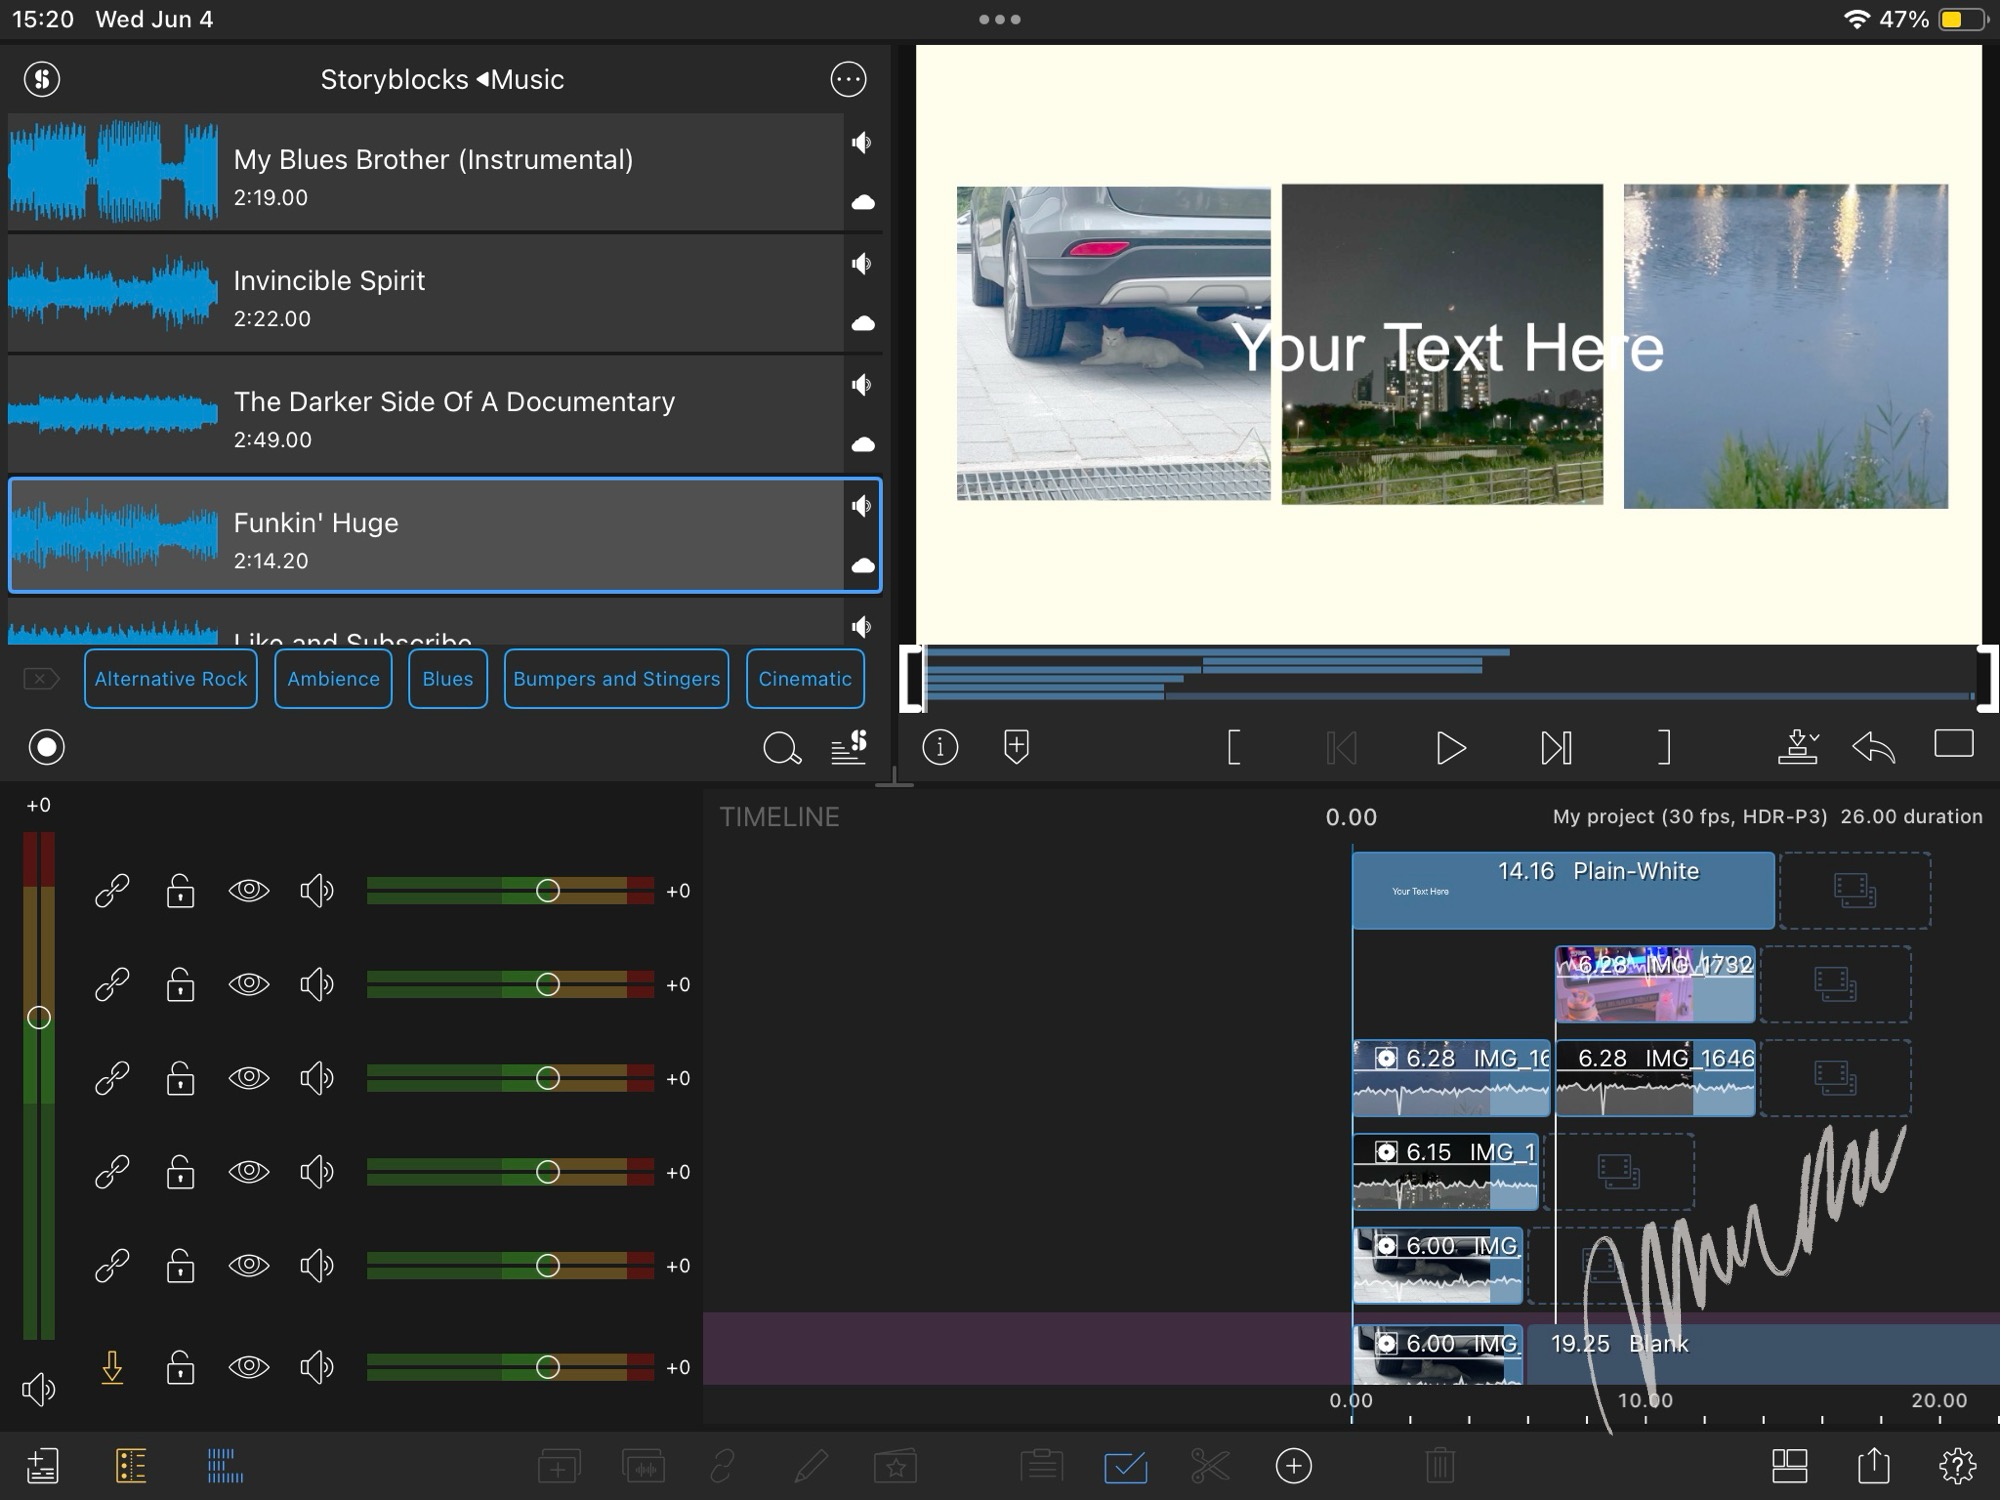Download Funkin' Huge via cloud icon
Image resolution: width=2000 pixels, height=1500 pixels.
862,566
